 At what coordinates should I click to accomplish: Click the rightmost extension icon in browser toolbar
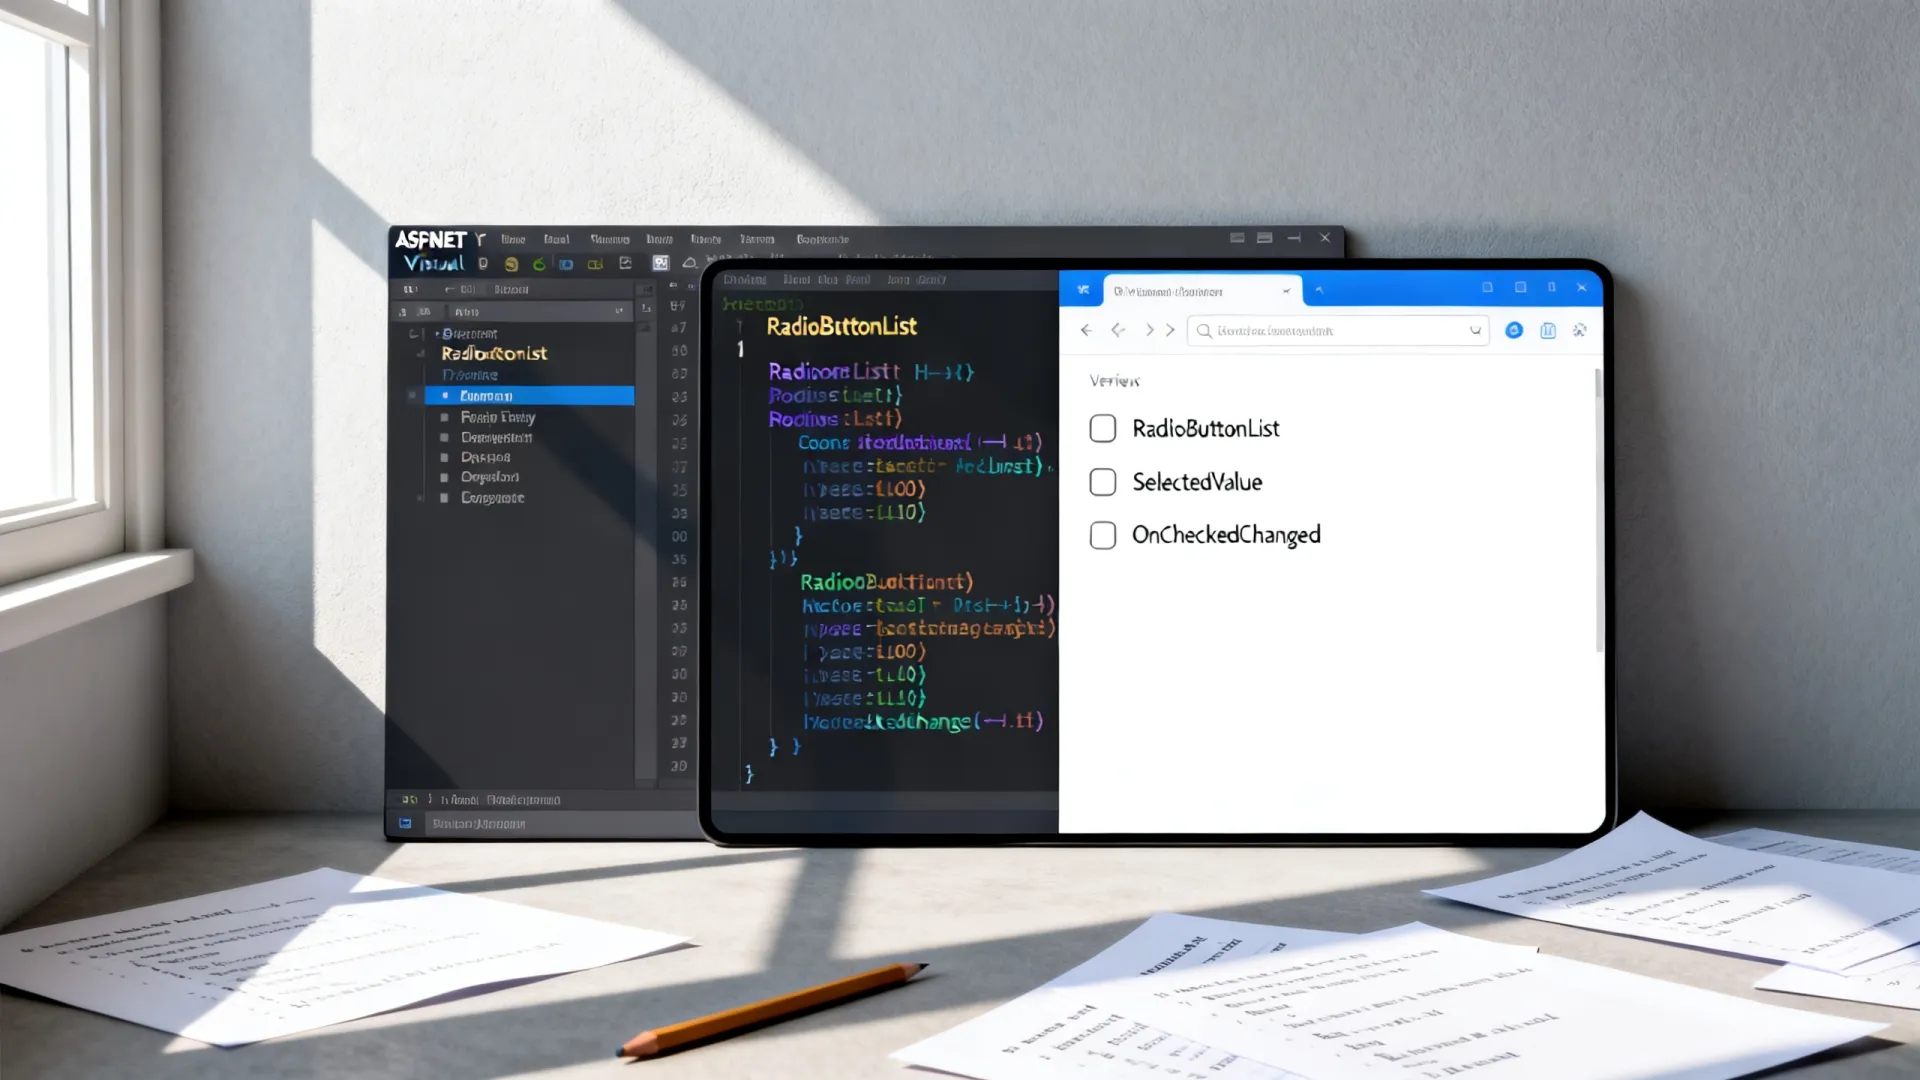click(x=1580, y=330)
